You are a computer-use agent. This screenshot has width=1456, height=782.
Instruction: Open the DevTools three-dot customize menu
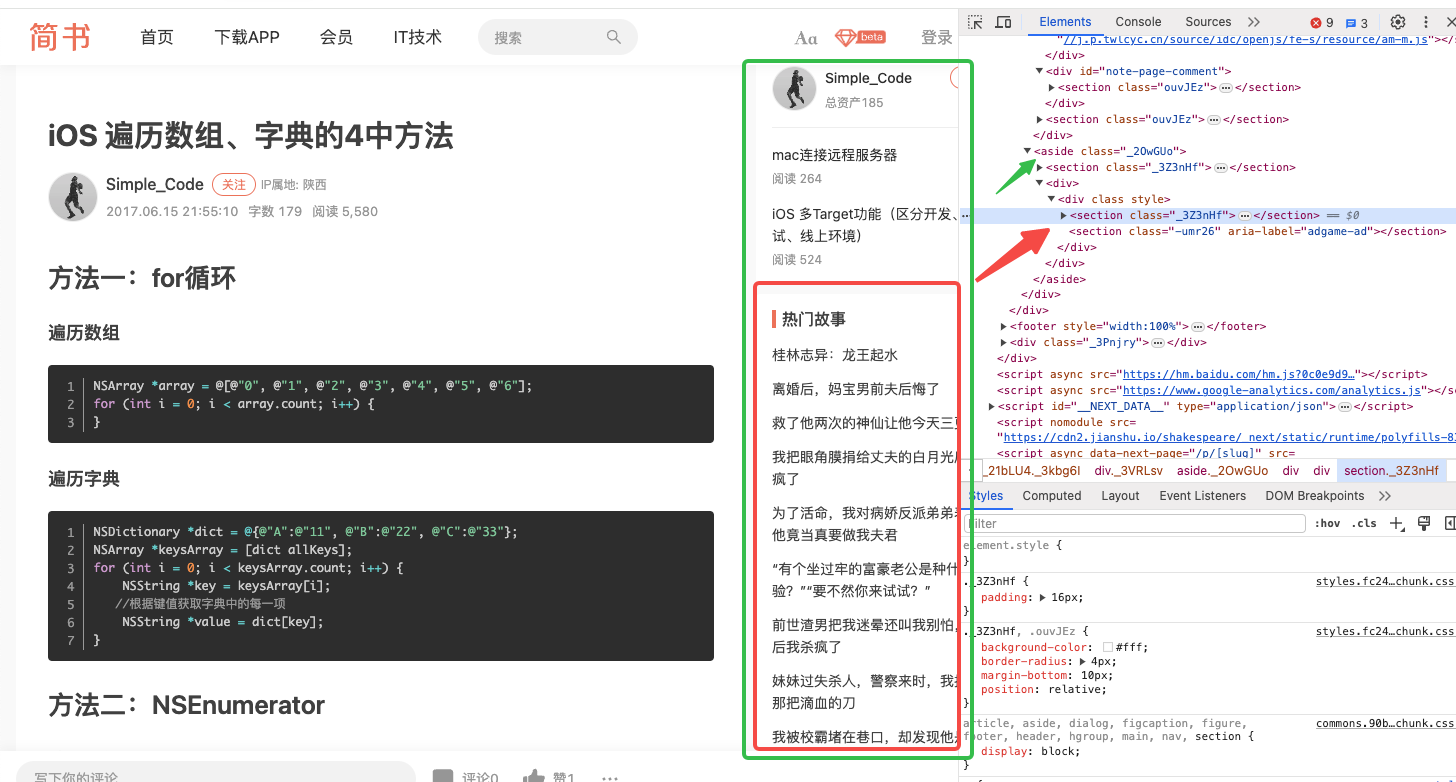tap(1426, 22)
